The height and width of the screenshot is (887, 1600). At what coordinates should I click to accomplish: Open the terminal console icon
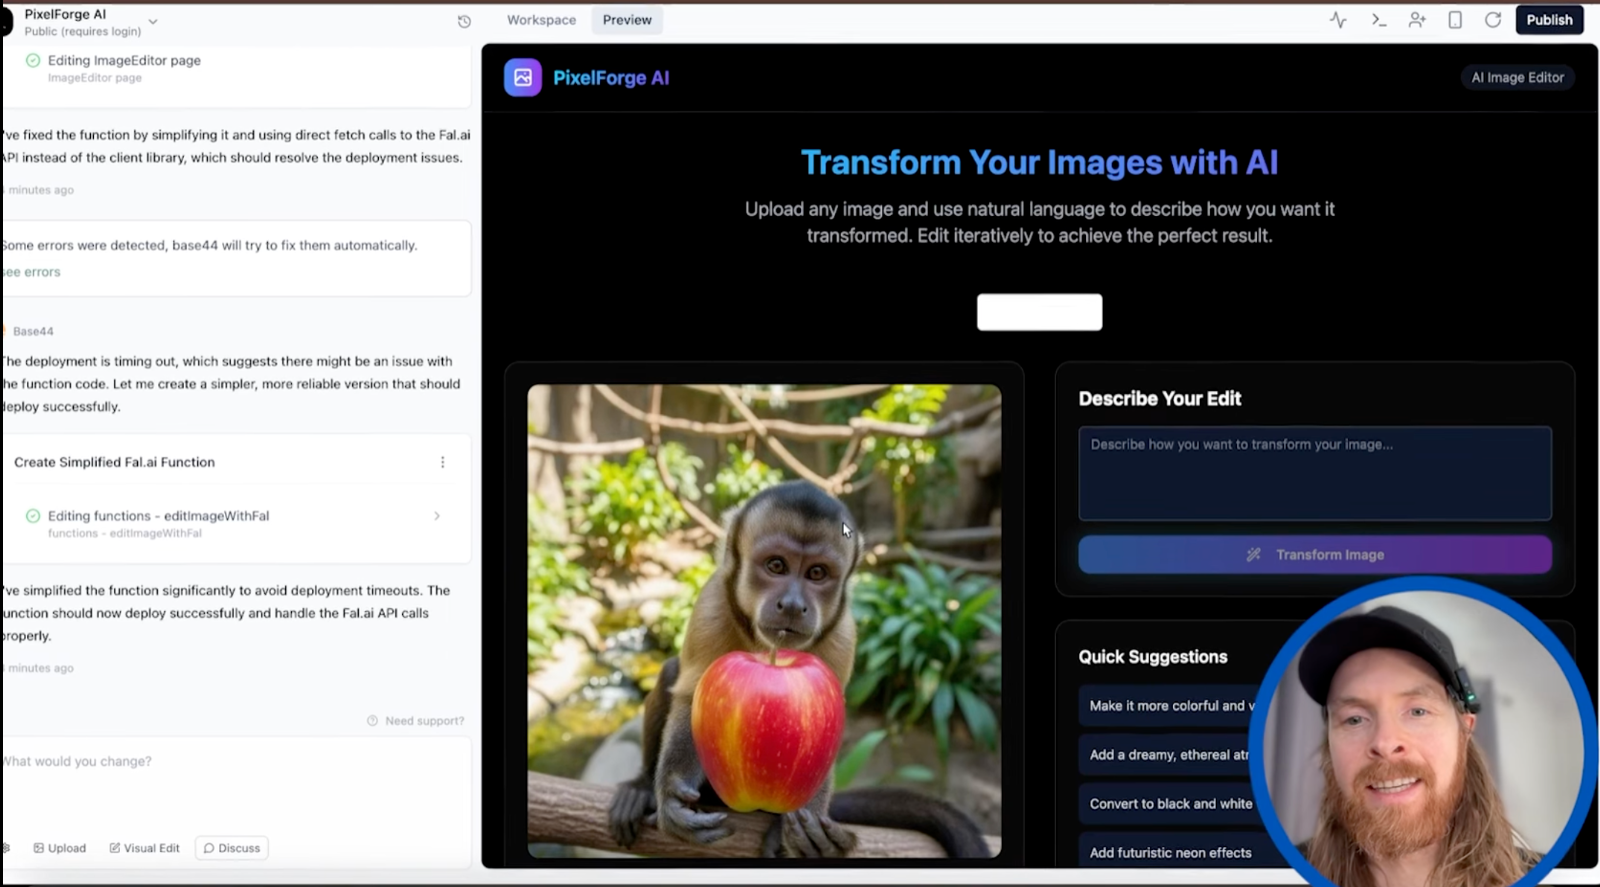coord(1378,20)
